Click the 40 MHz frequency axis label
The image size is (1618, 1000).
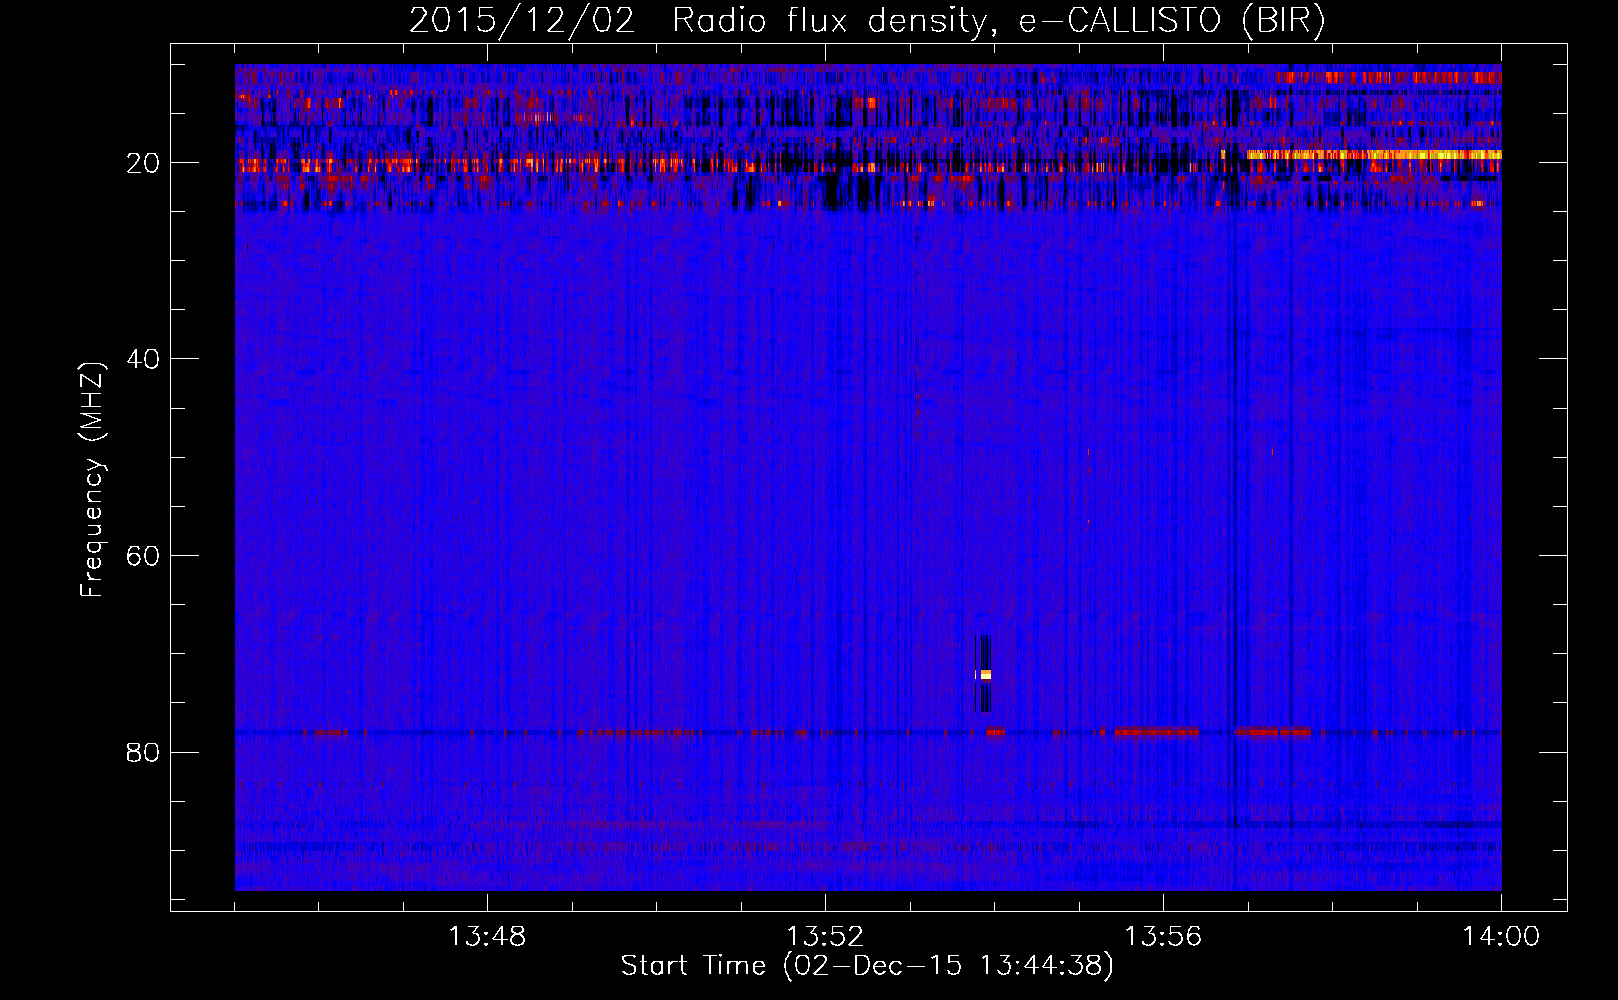tap(143, 359)
